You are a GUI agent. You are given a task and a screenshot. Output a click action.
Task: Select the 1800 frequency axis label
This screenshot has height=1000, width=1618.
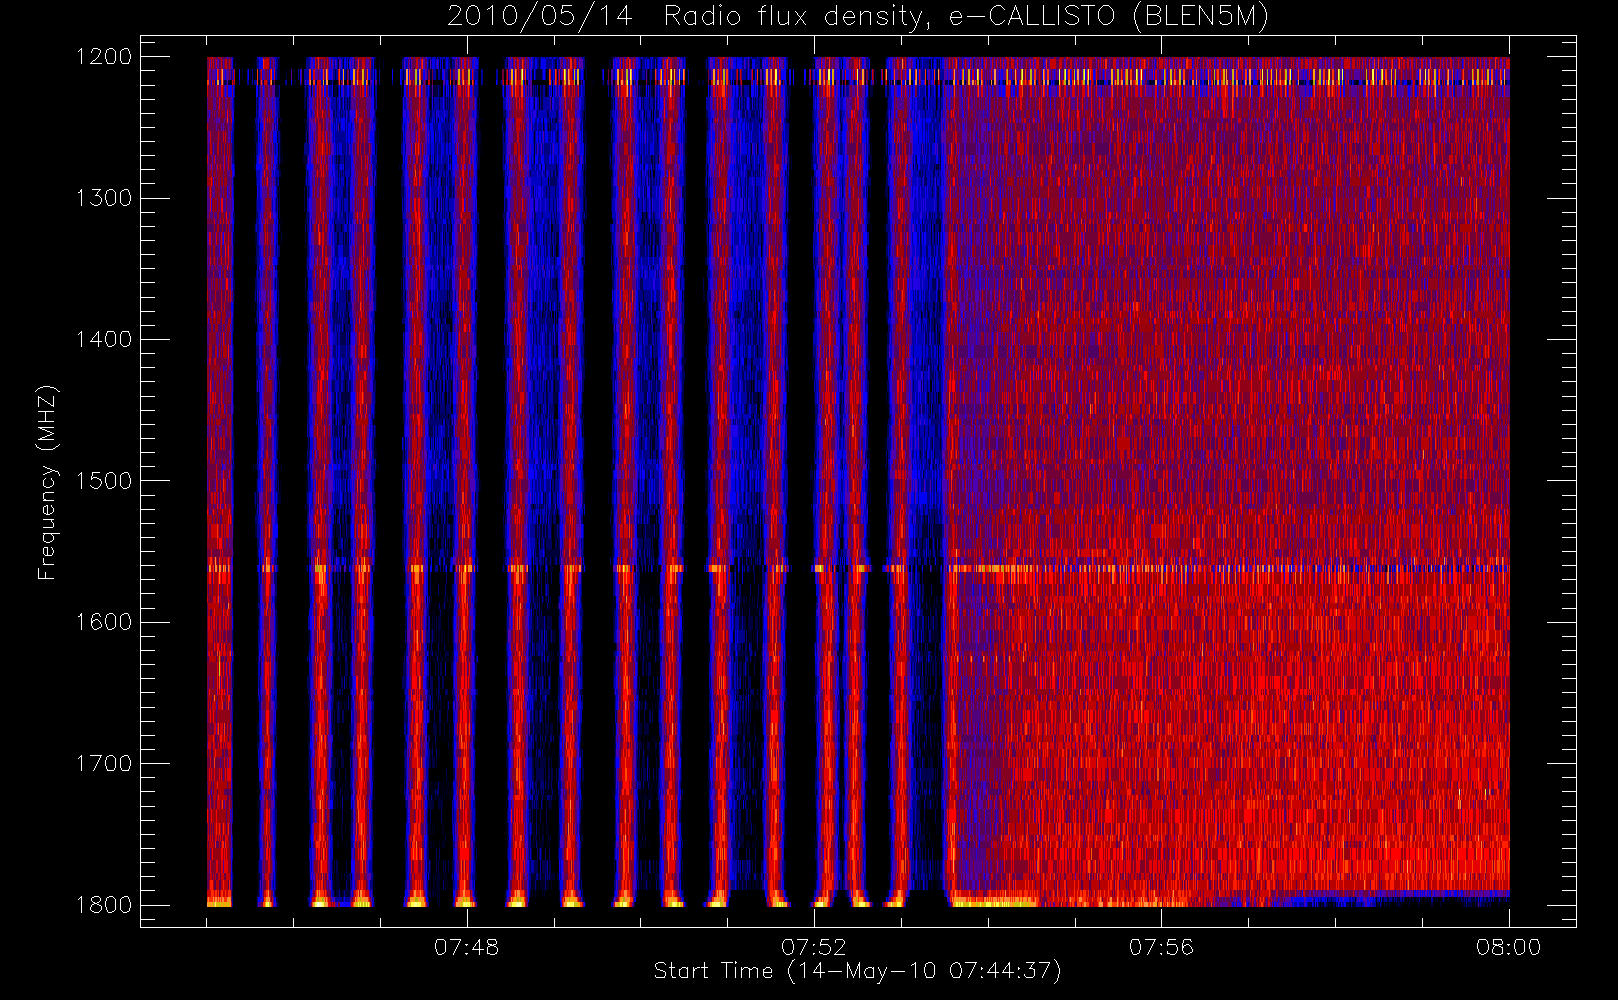[105, 904]
